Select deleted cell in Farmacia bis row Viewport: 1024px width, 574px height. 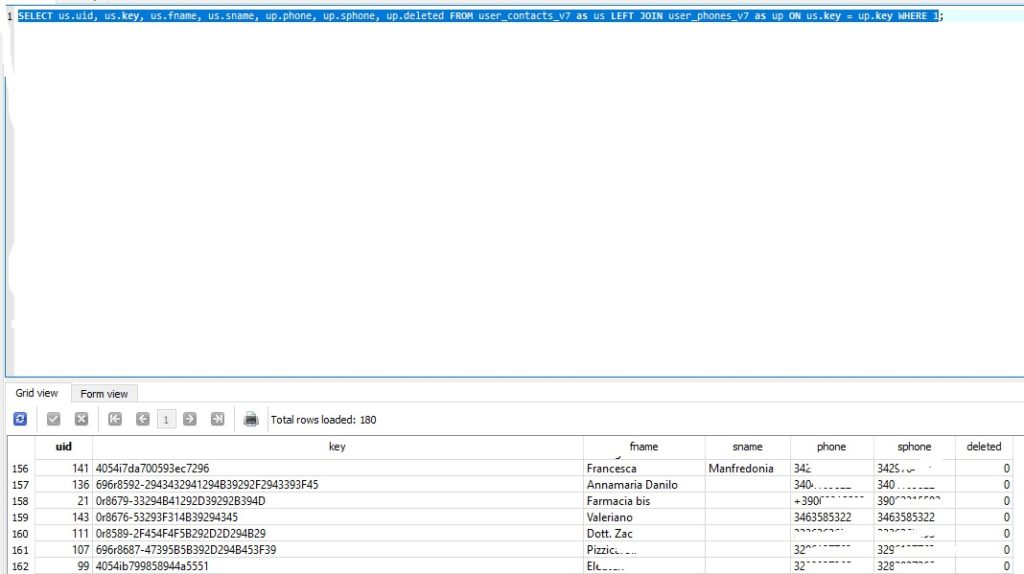(984, 501)
